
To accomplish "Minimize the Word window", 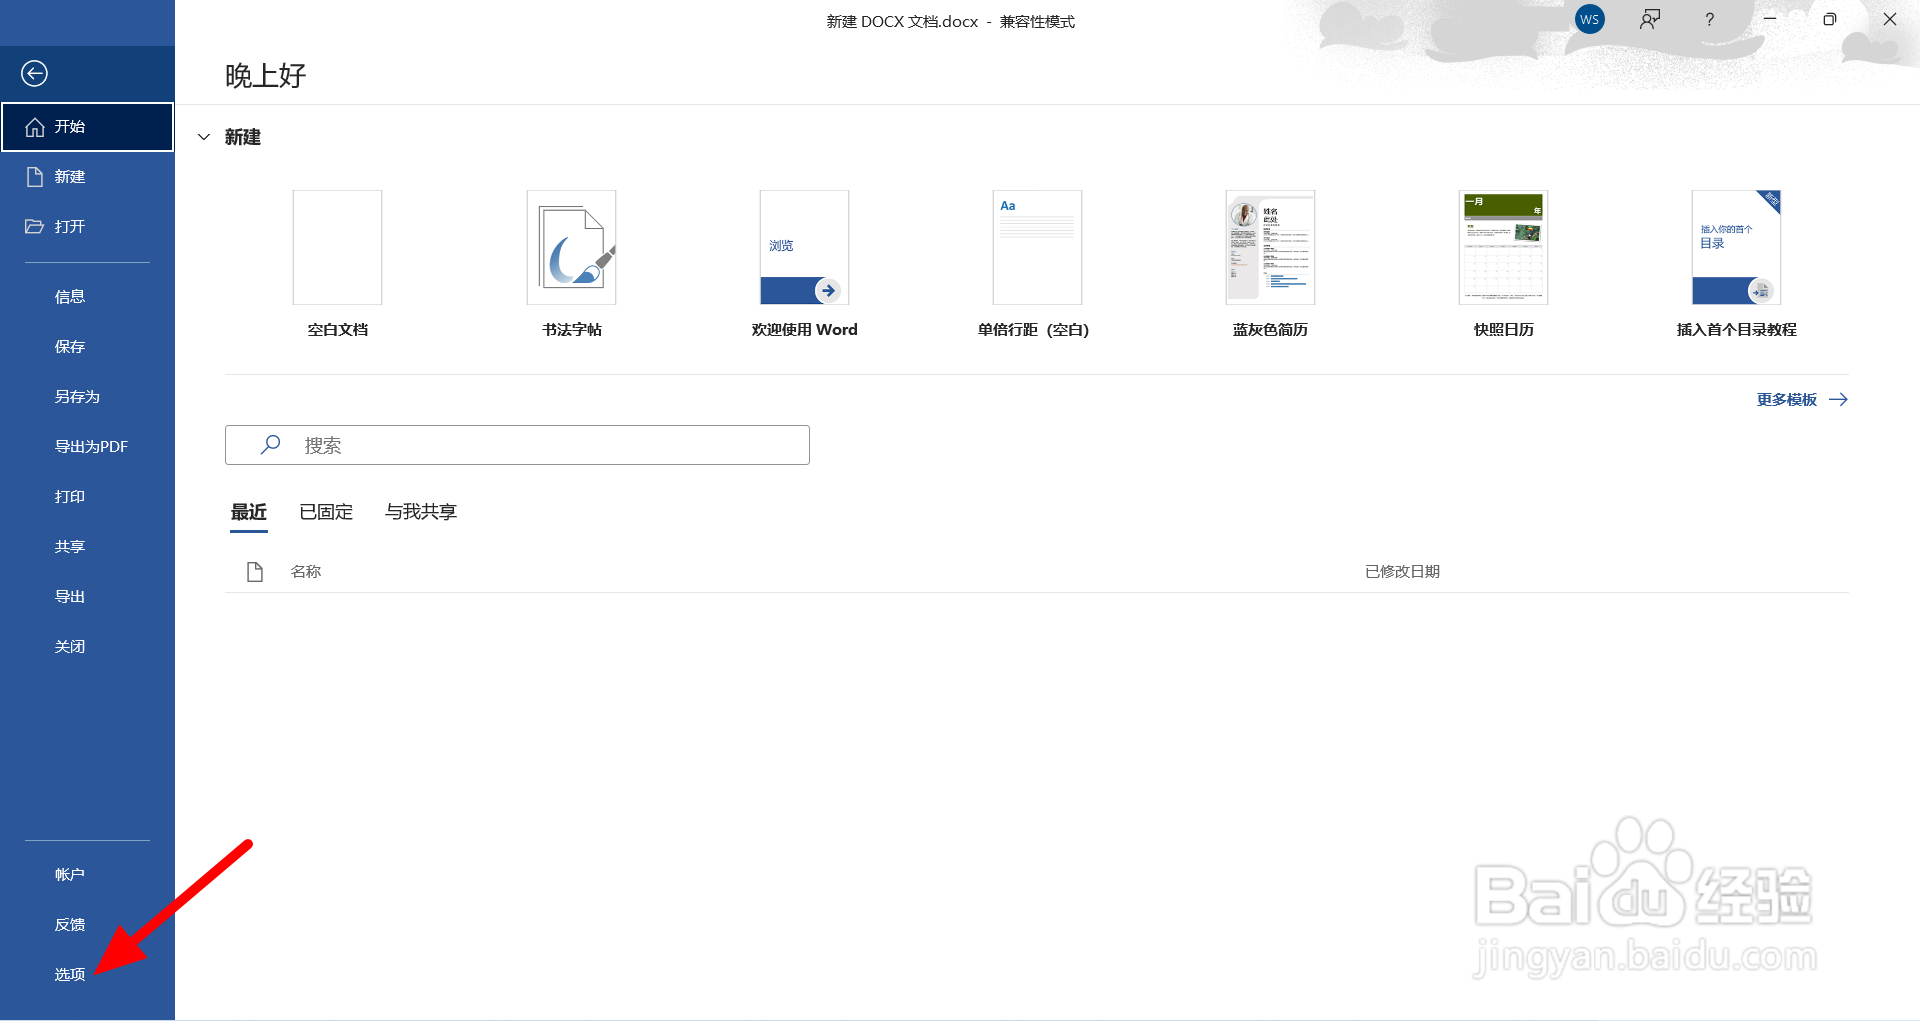I will pos(1770,20).
